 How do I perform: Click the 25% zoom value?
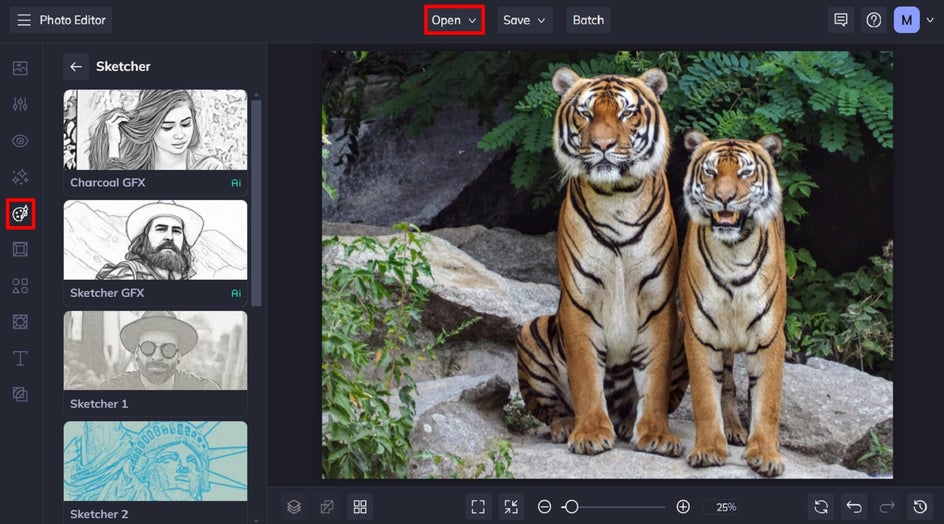tap(726, 507)
